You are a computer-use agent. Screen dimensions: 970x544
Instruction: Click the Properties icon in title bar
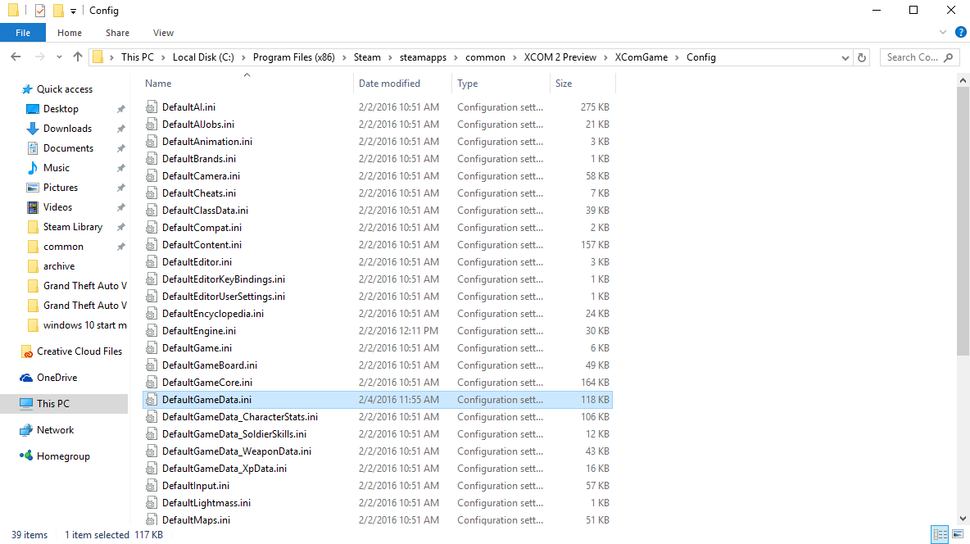(x=40, y=11)
